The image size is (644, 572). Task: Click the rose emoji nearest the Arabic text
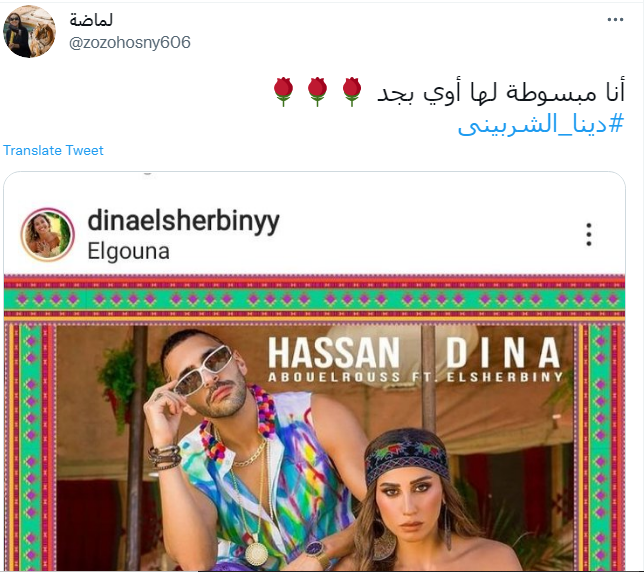(x=352, y=92)
